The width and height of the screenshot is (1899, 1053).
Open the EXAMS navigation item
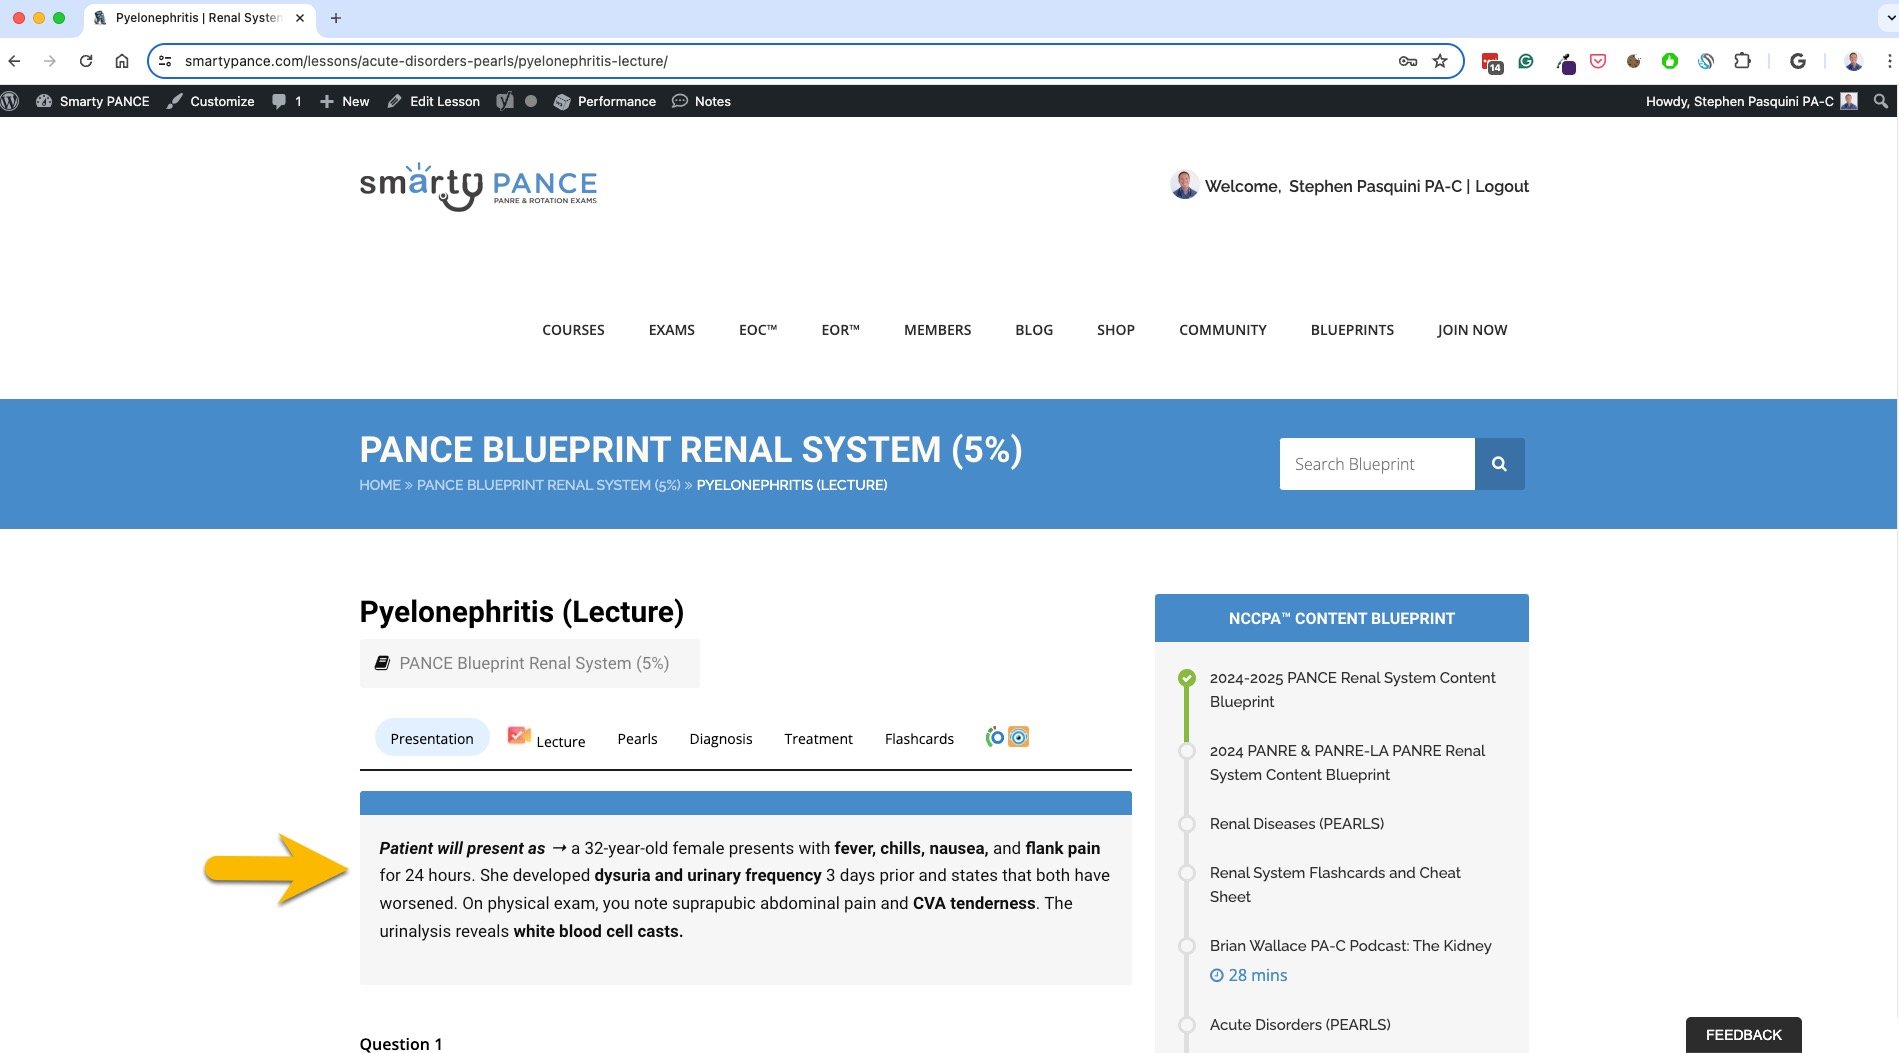(671, 330)
